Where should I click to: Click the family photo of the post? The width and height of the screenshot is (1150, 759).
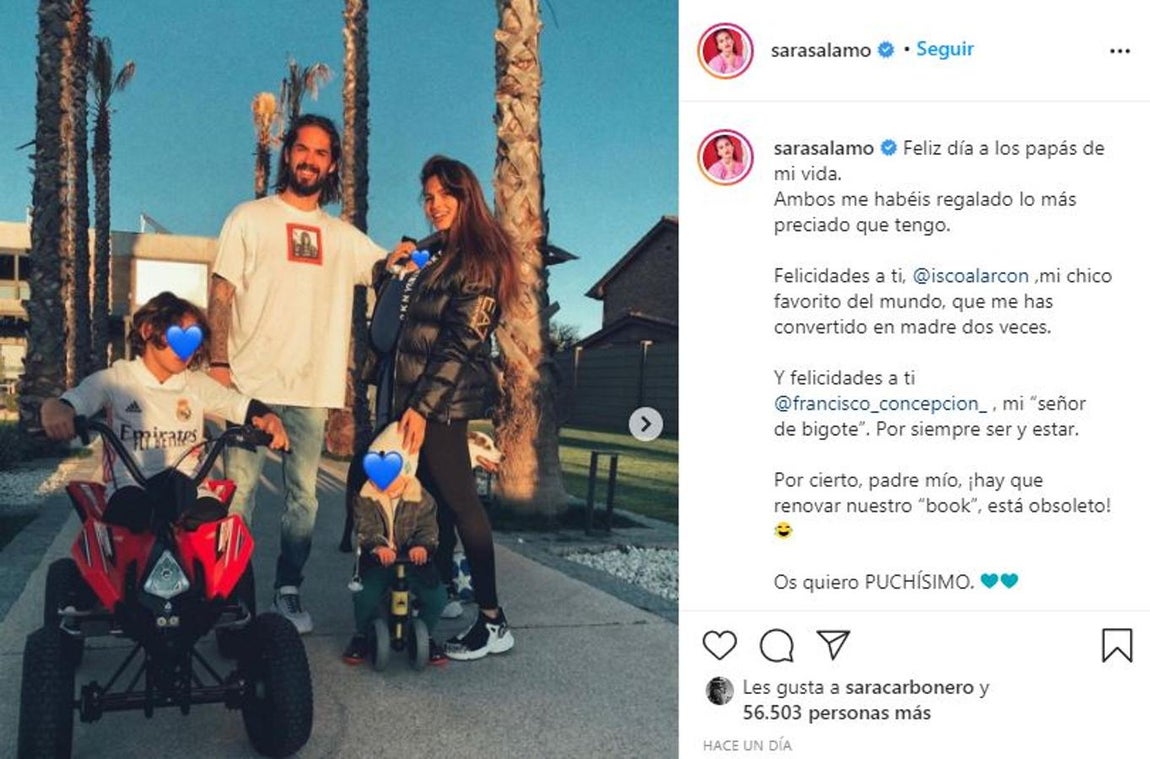point(339,379)
